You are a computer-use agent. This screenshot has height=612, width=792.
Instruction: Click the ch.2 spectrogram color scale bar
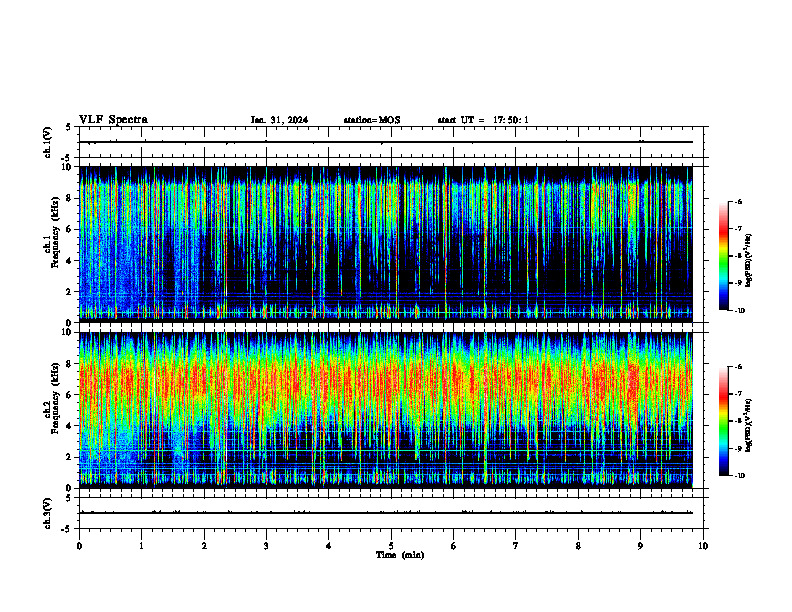[x=724, y=421]
